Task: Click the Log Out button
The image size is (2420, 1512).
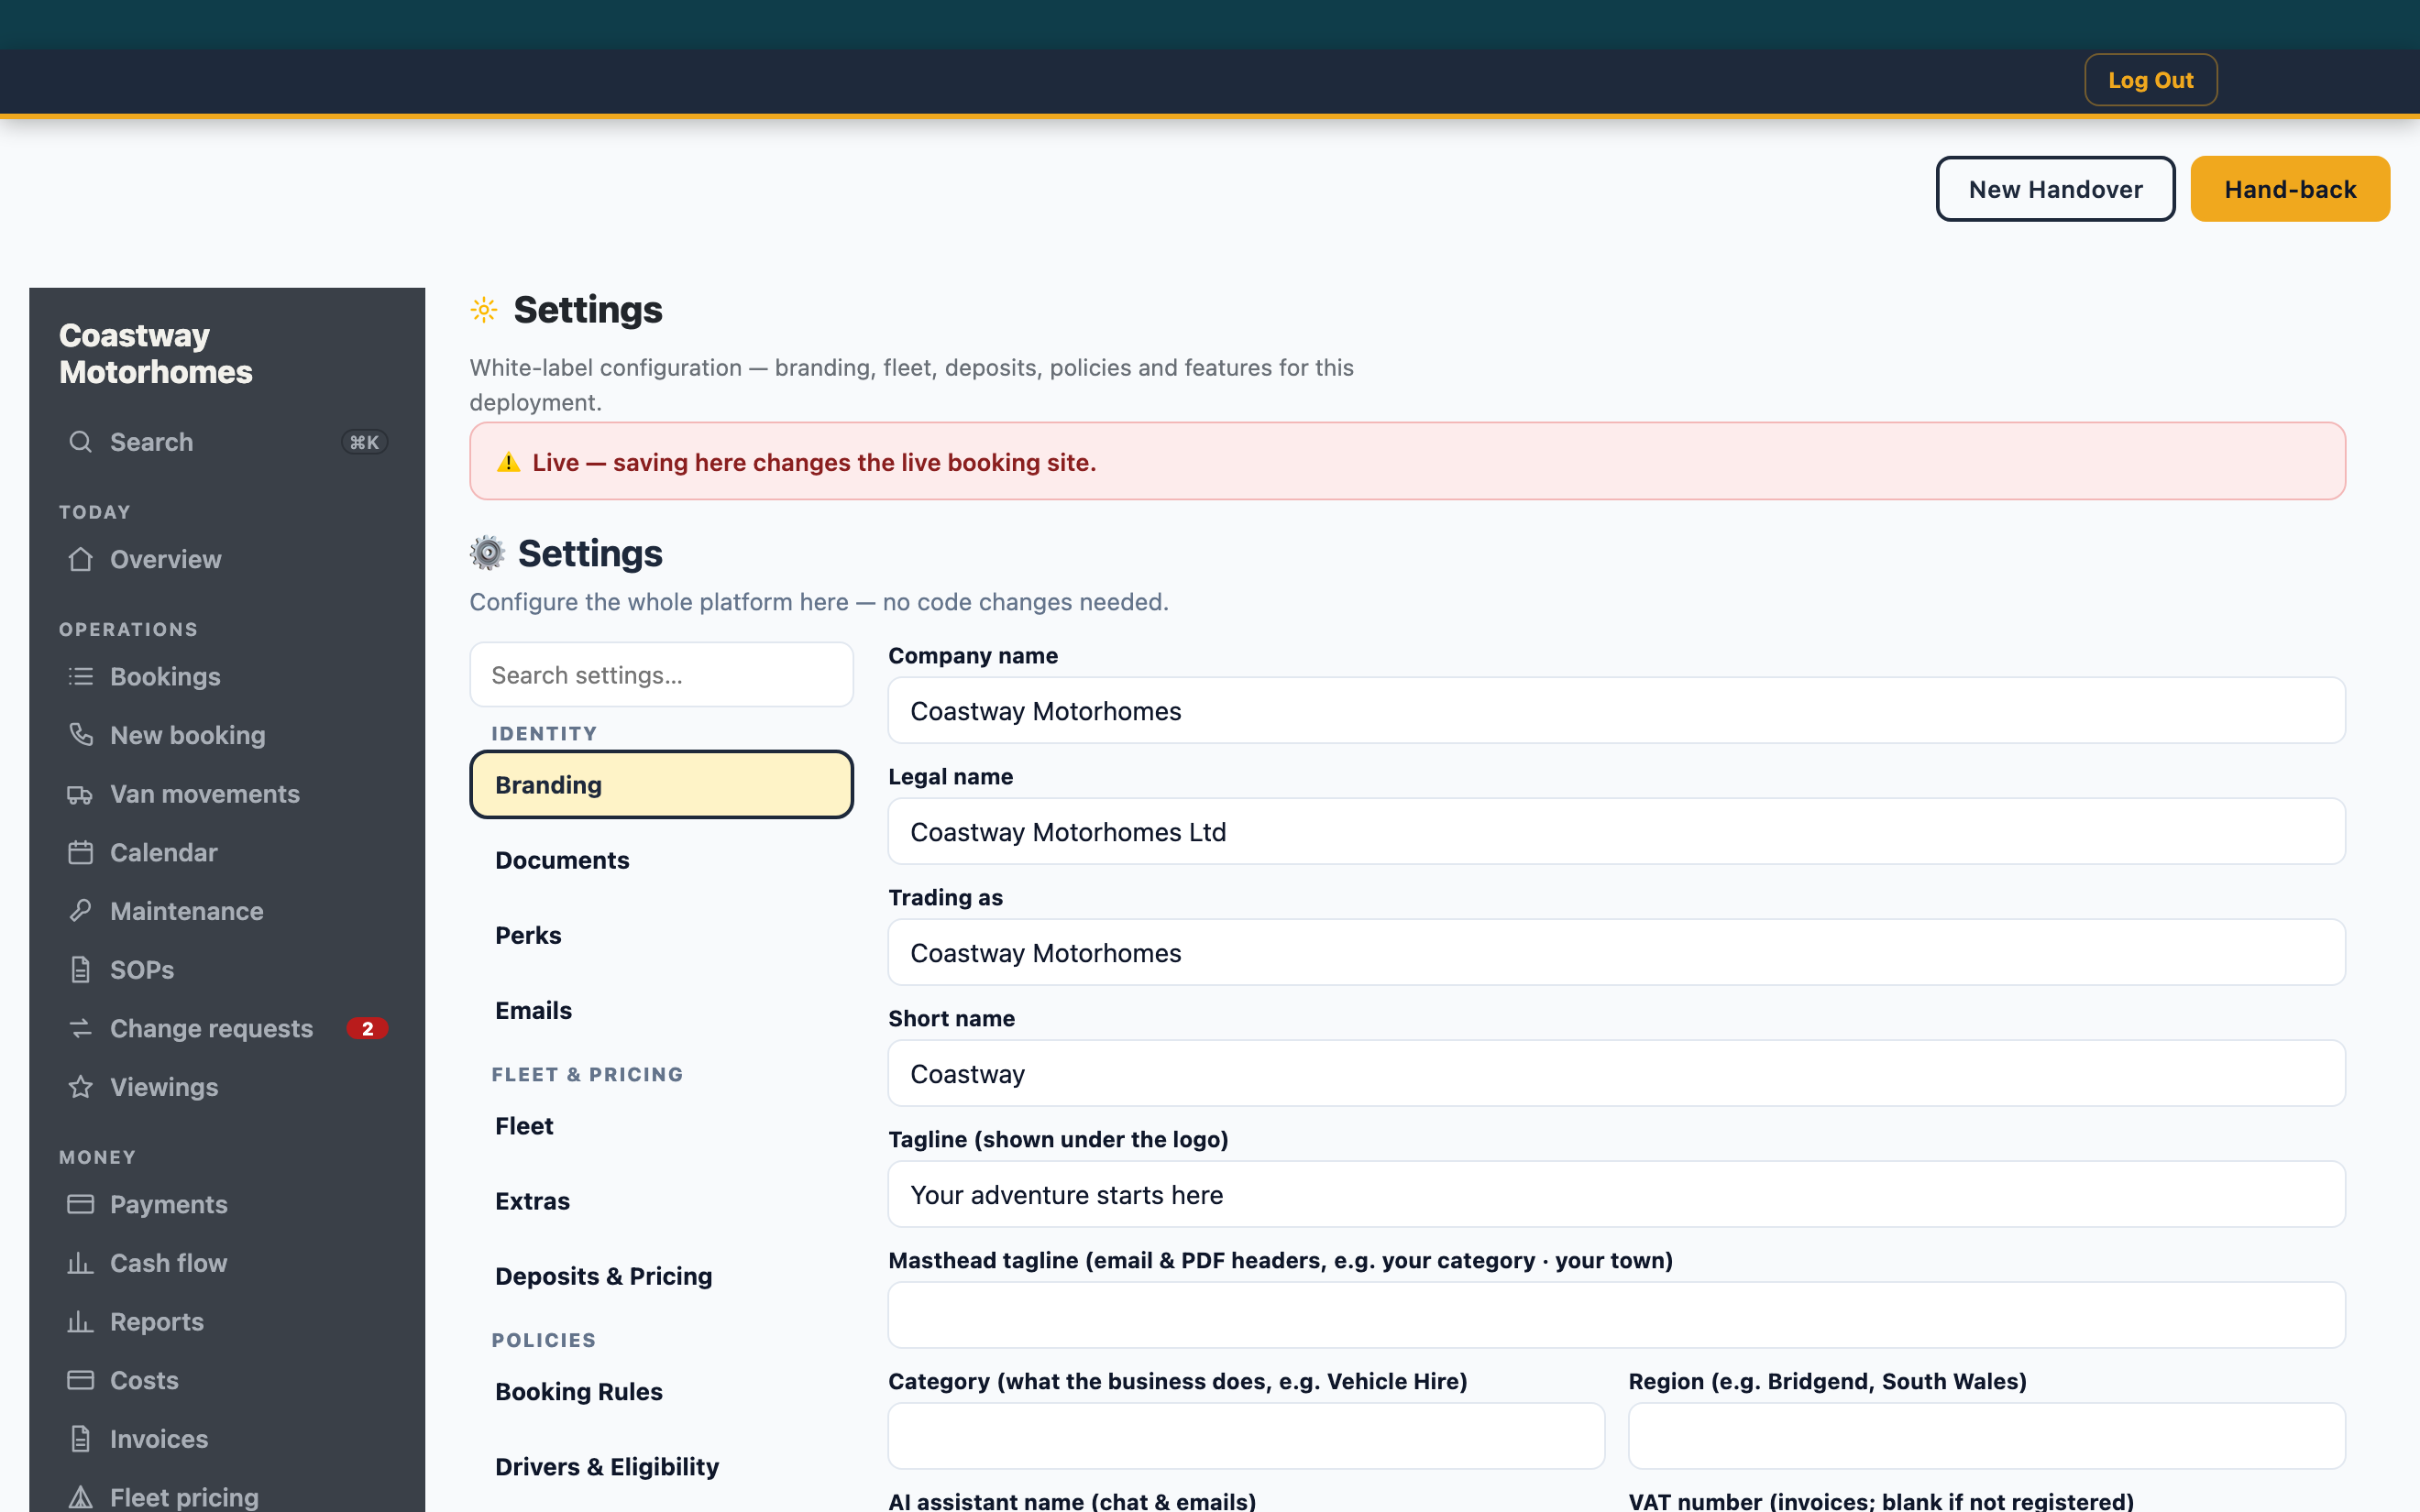Action: (2150, 80)
